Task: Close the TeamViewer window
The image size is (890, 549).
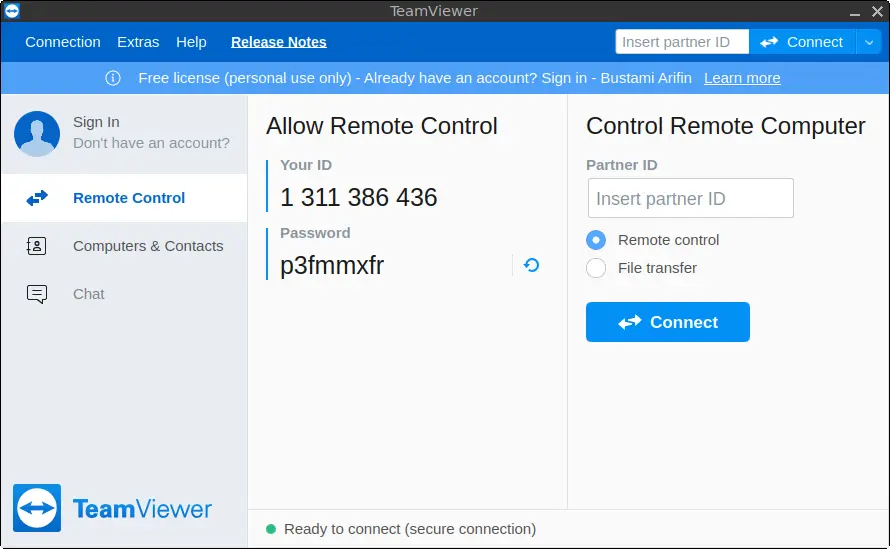Action: coord(877,11)
